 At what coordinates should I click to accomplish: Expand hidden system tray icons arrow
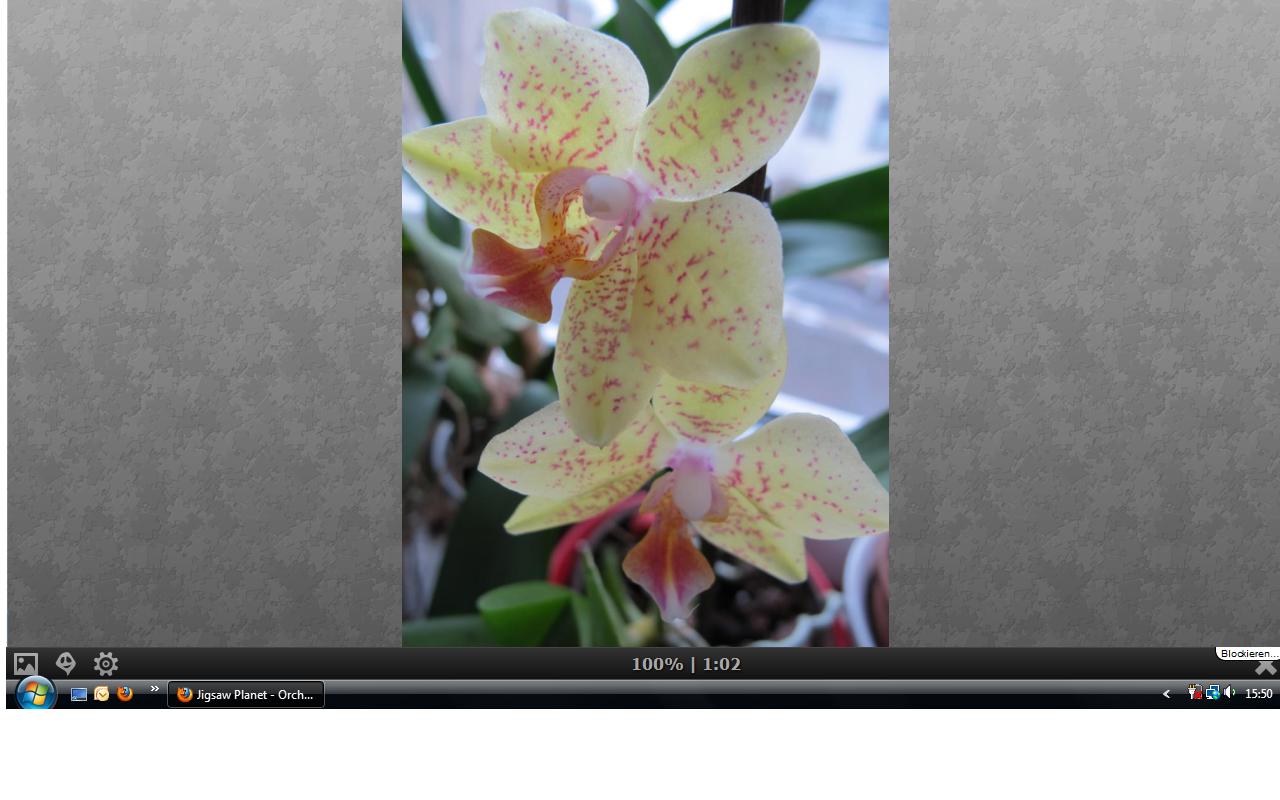1166,694
